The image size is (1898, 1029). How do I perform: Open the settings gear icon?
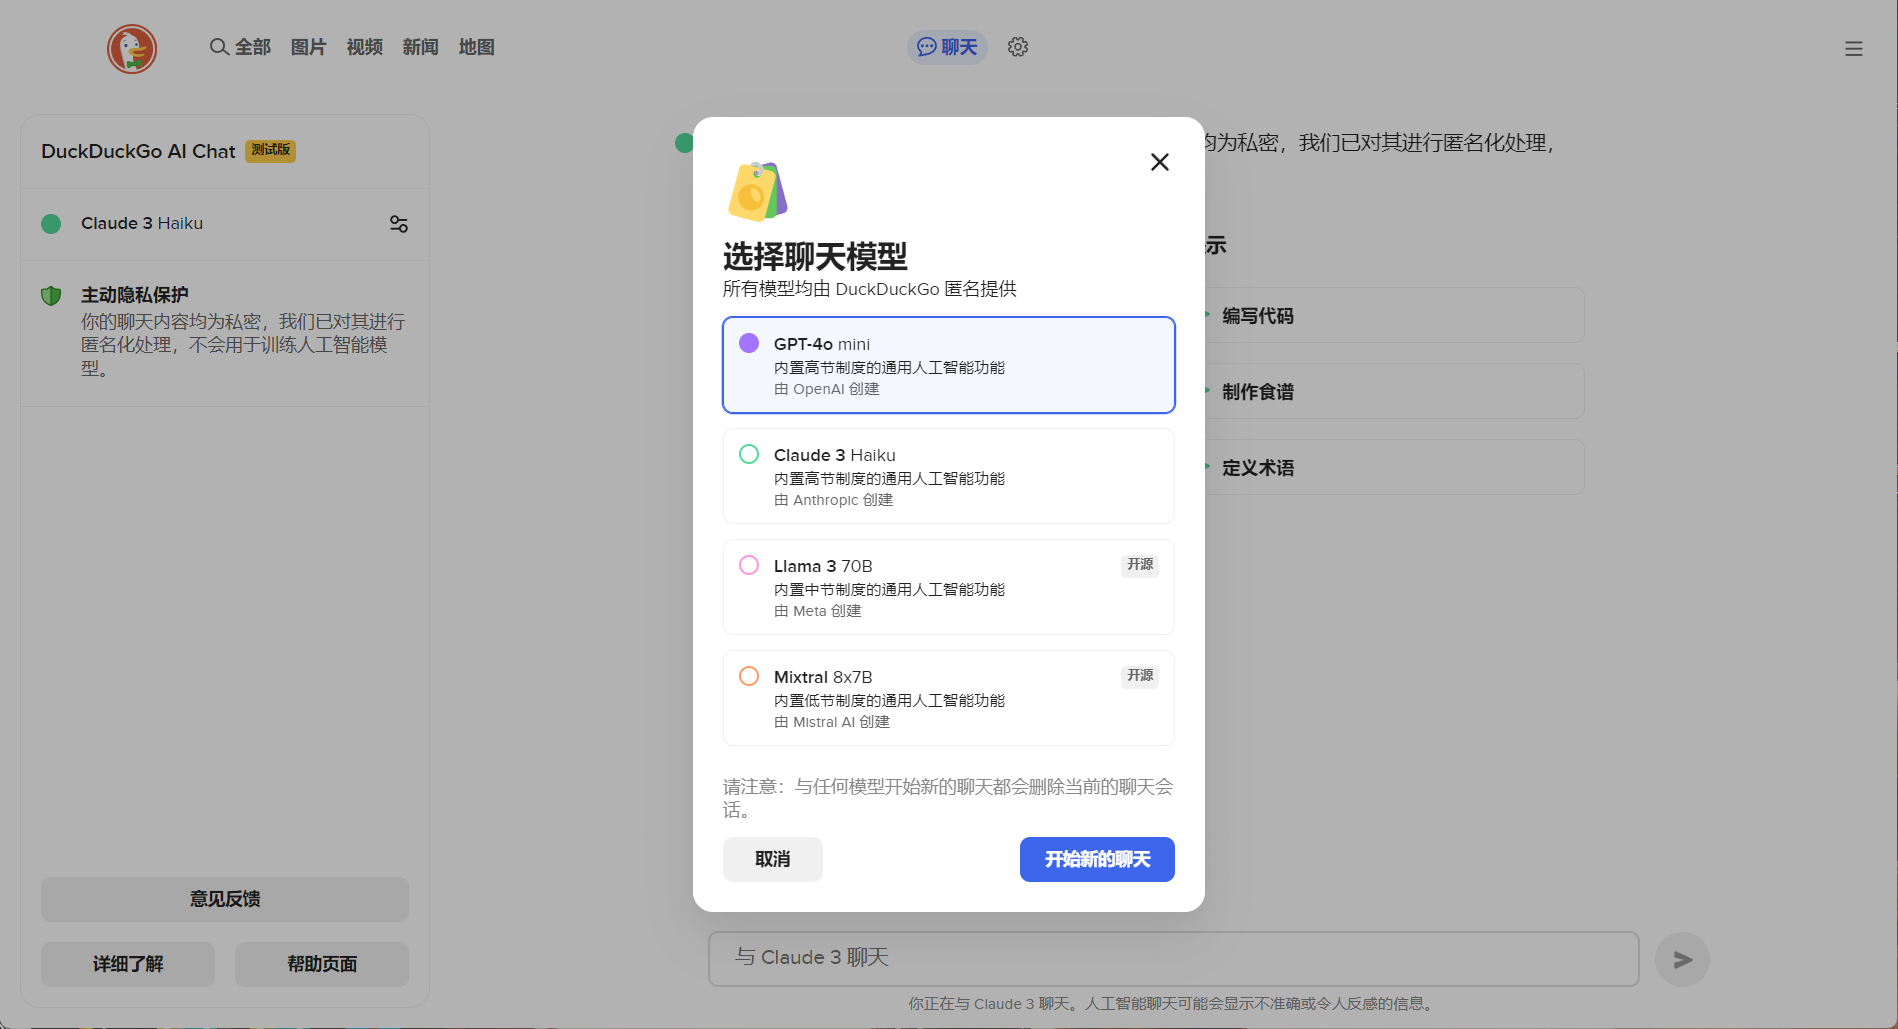1018,47
